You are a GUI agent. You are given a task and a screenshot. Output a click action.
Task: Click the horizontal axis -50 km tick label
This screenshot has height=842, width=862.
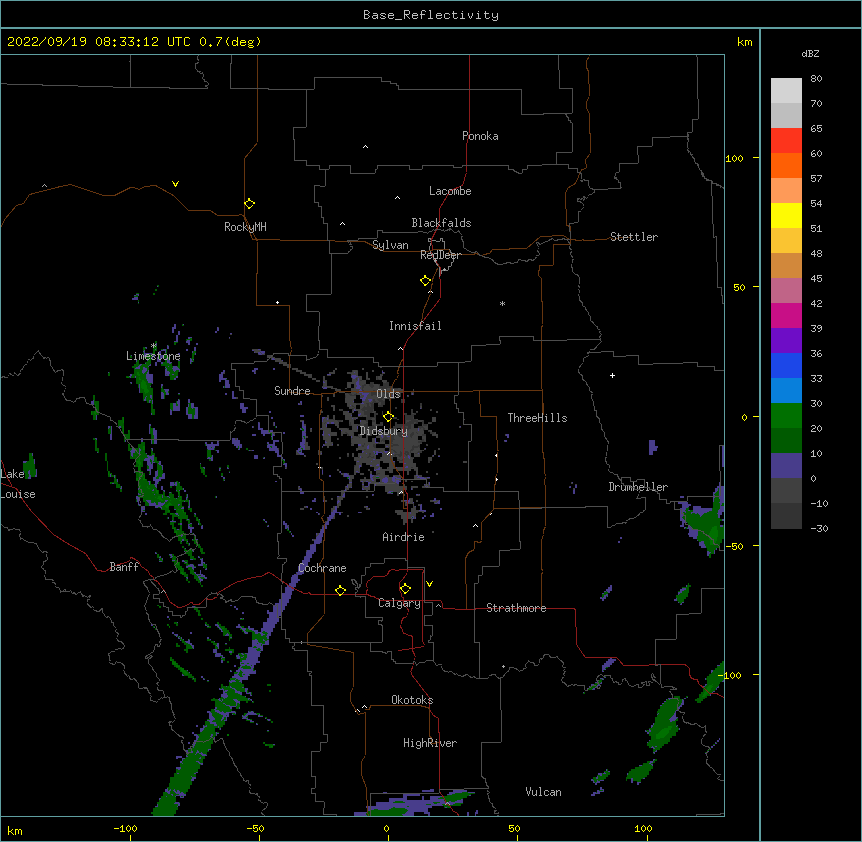pyautogui.click(x=255, y=828)
